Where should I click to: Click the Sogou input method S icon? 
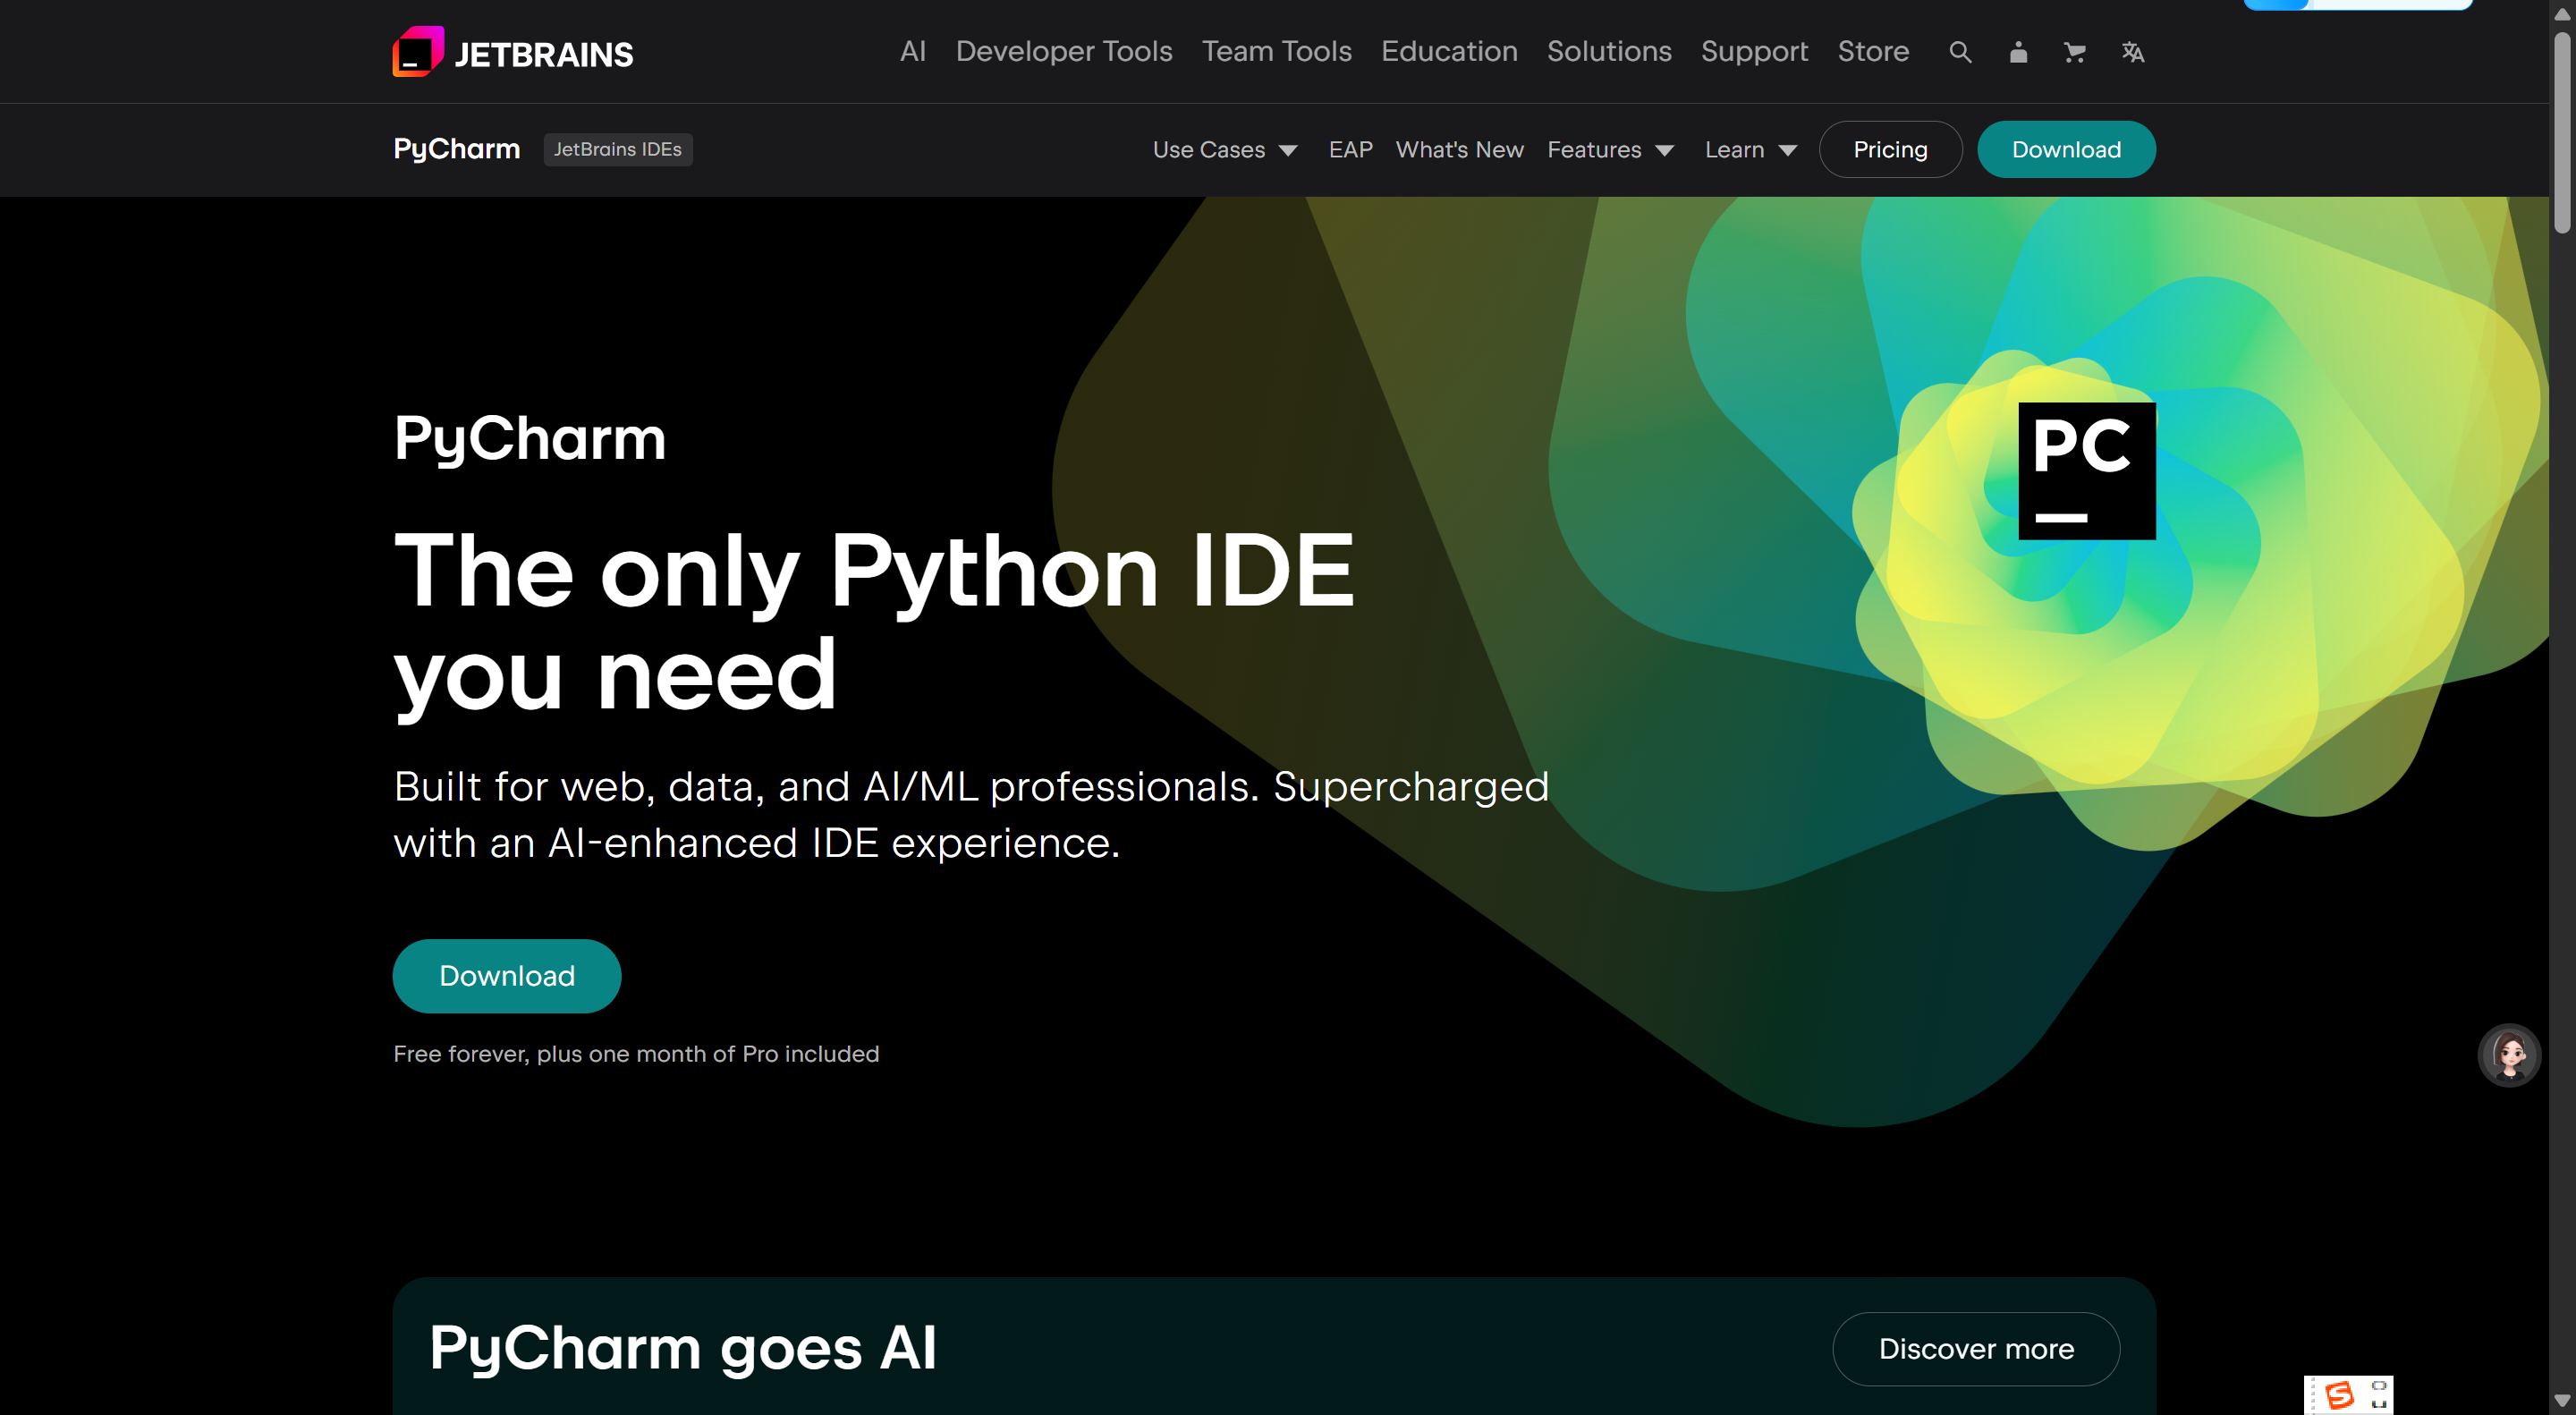click(2338, 1395)
